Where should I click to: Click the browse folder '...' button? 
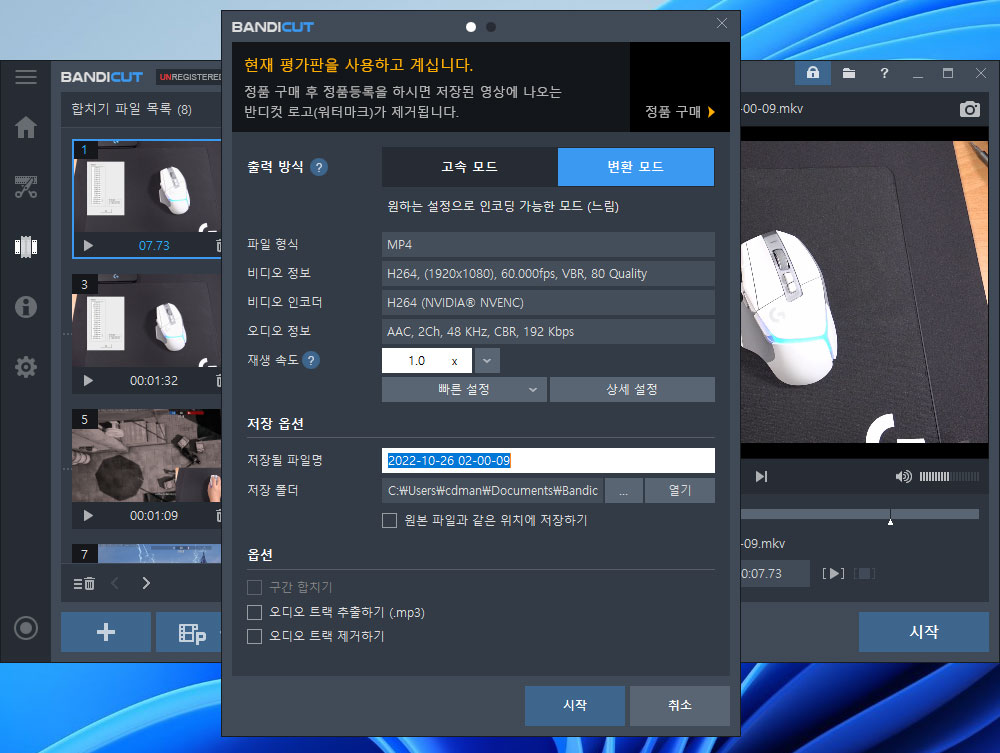pos(623,491)
